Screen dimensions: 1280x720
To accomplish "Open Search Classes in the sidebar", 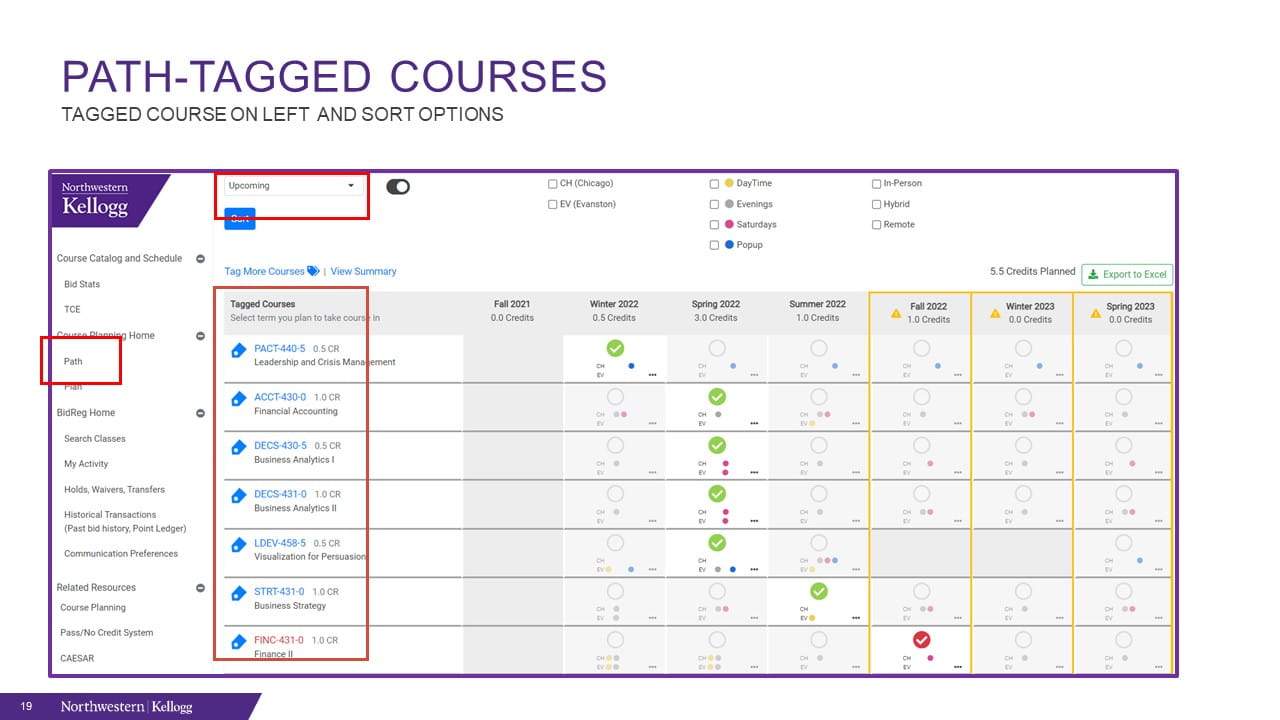I will click(x=95, y=439).
